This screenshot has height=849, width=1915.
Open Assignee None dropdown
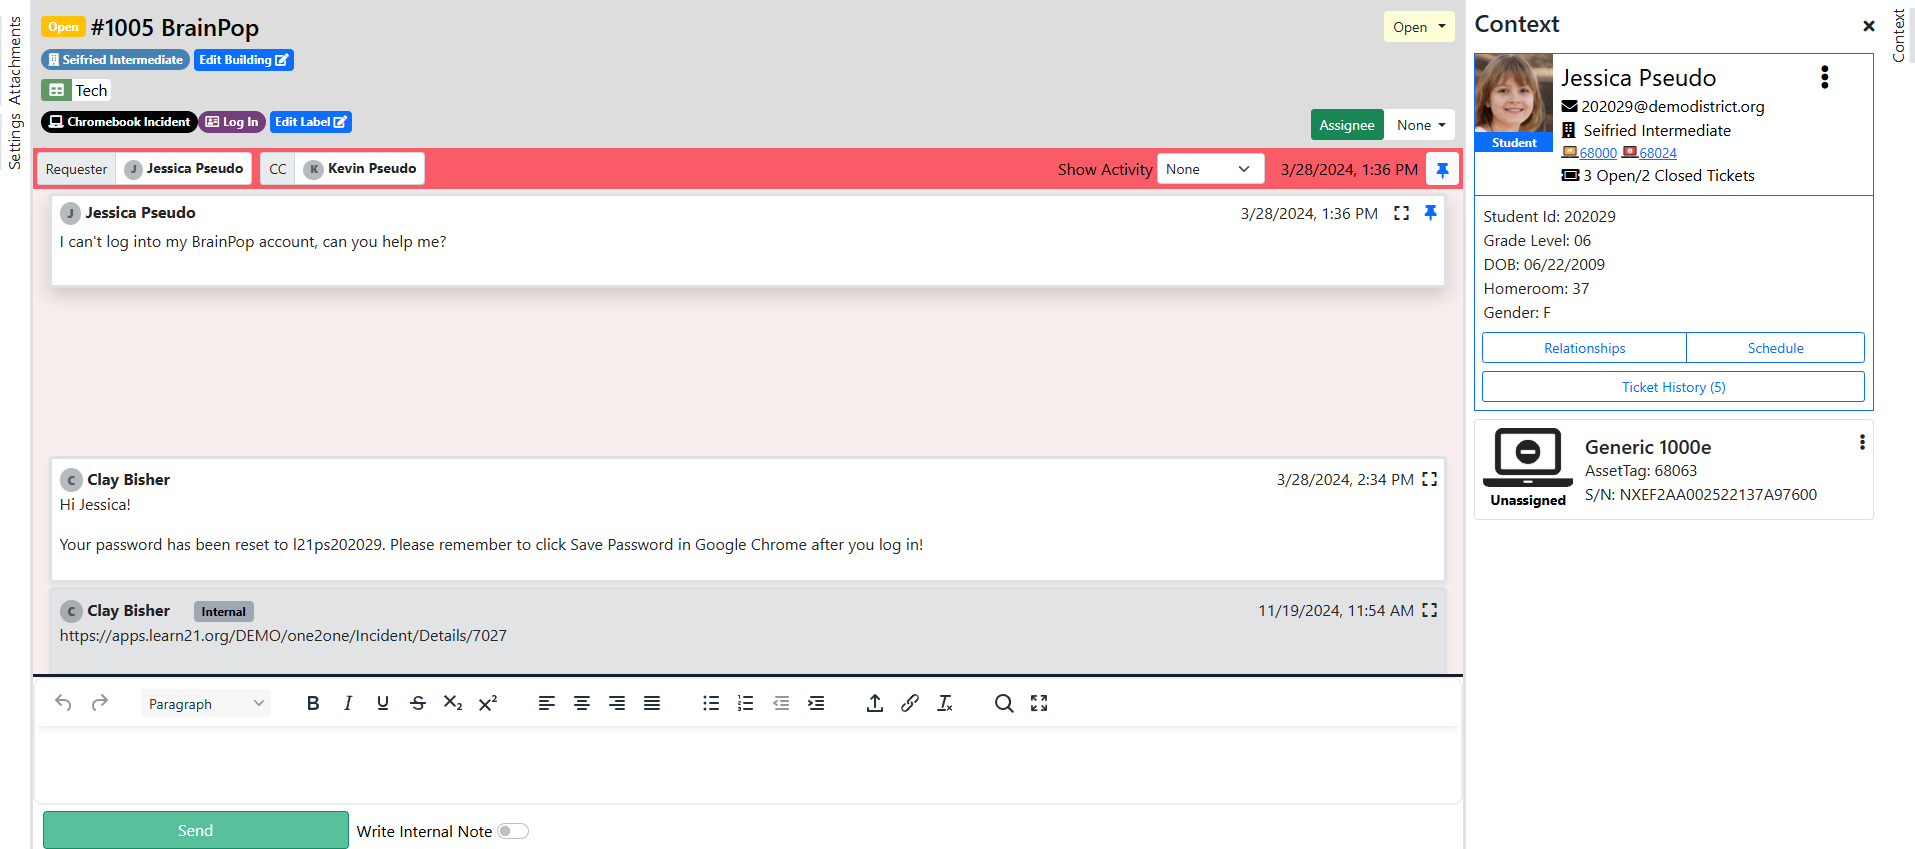[x=1421, y=125]
